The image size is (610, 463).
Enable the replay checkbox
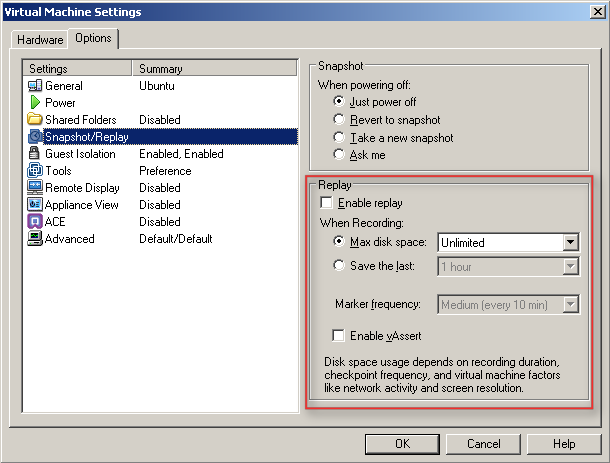[x=328, y=203]
